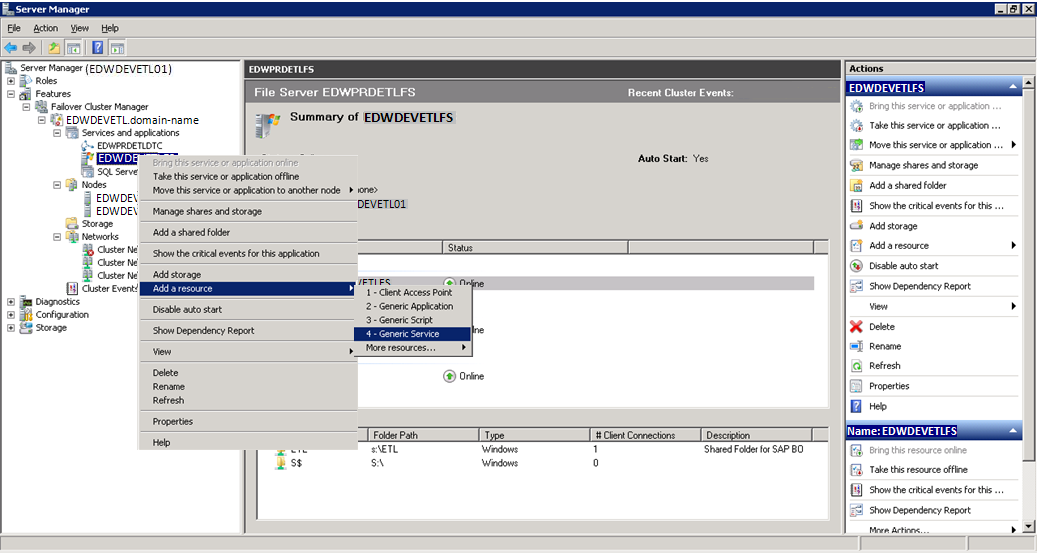Select Add a shared folder in context menu
The width and height of the screenshot is (1037, 553).
[x=248, y=232]
